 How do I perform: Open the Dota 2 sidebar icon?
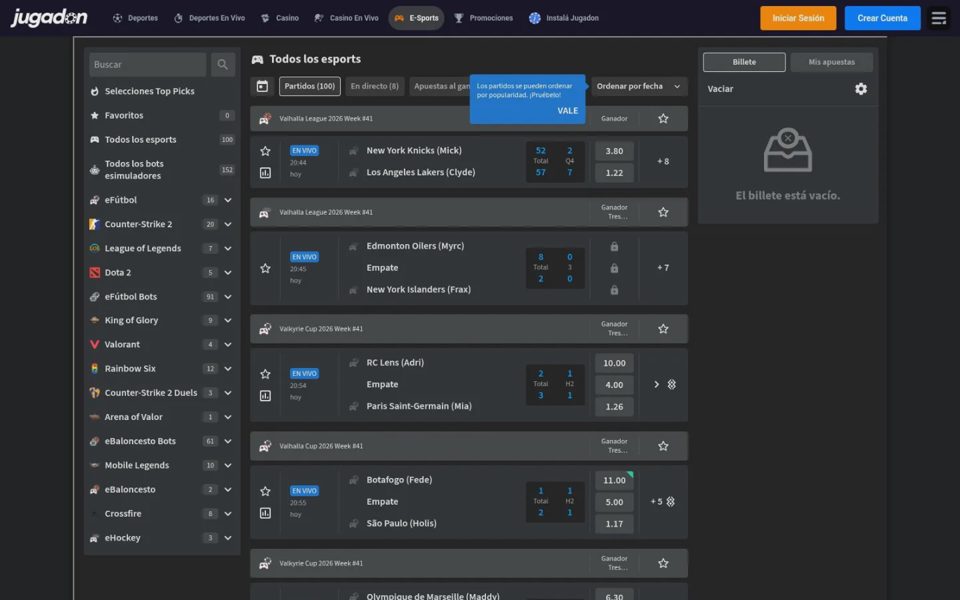point(94,272)
